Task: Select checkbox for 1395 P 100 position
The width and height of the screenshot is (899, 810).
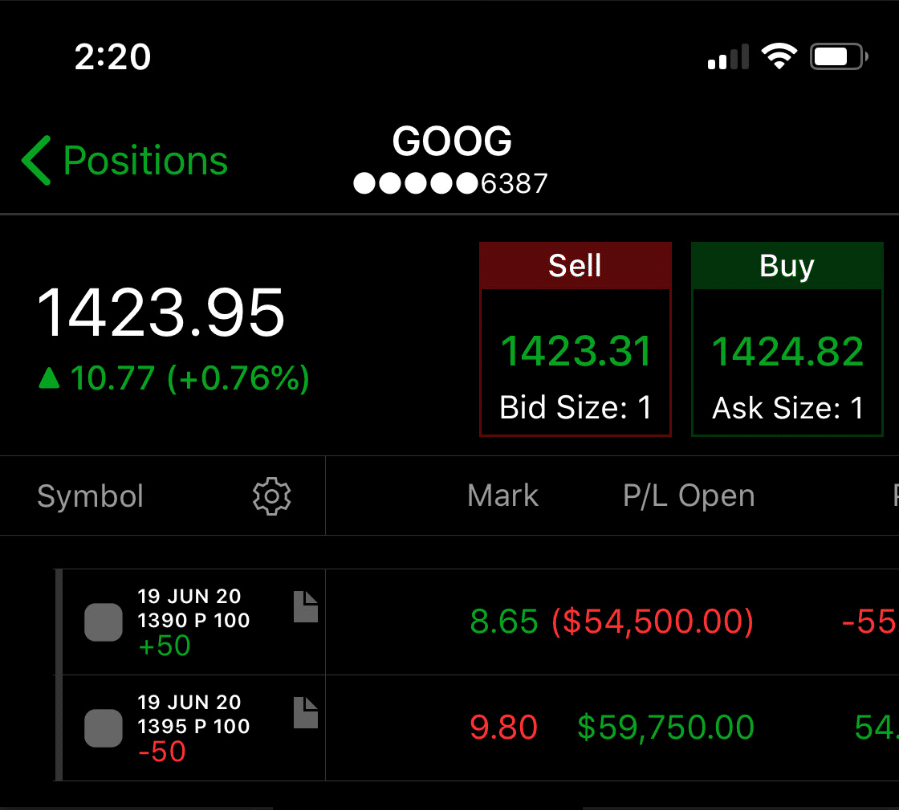Action: tap(103, 728)
